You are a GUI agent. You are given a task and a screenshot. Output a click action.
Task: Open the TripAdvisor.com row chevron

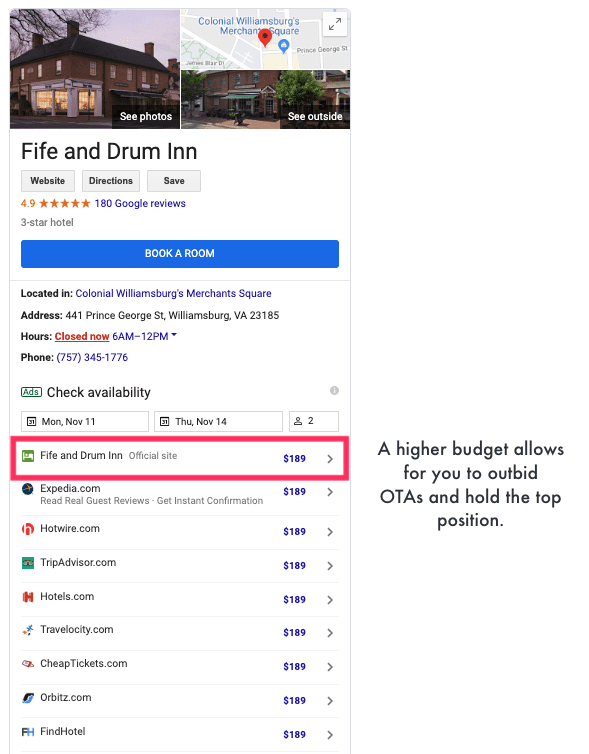coord(330,566)
